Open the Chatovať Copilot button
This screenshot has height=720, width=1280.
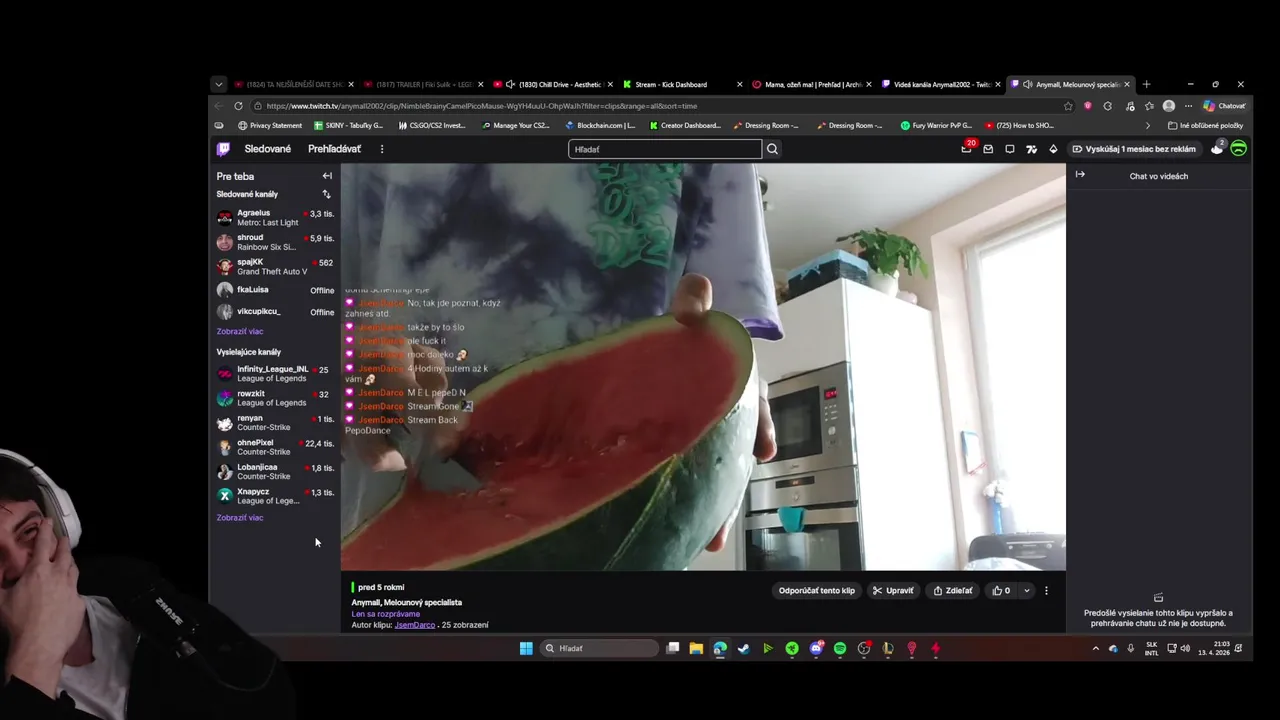pos(1224,106)
